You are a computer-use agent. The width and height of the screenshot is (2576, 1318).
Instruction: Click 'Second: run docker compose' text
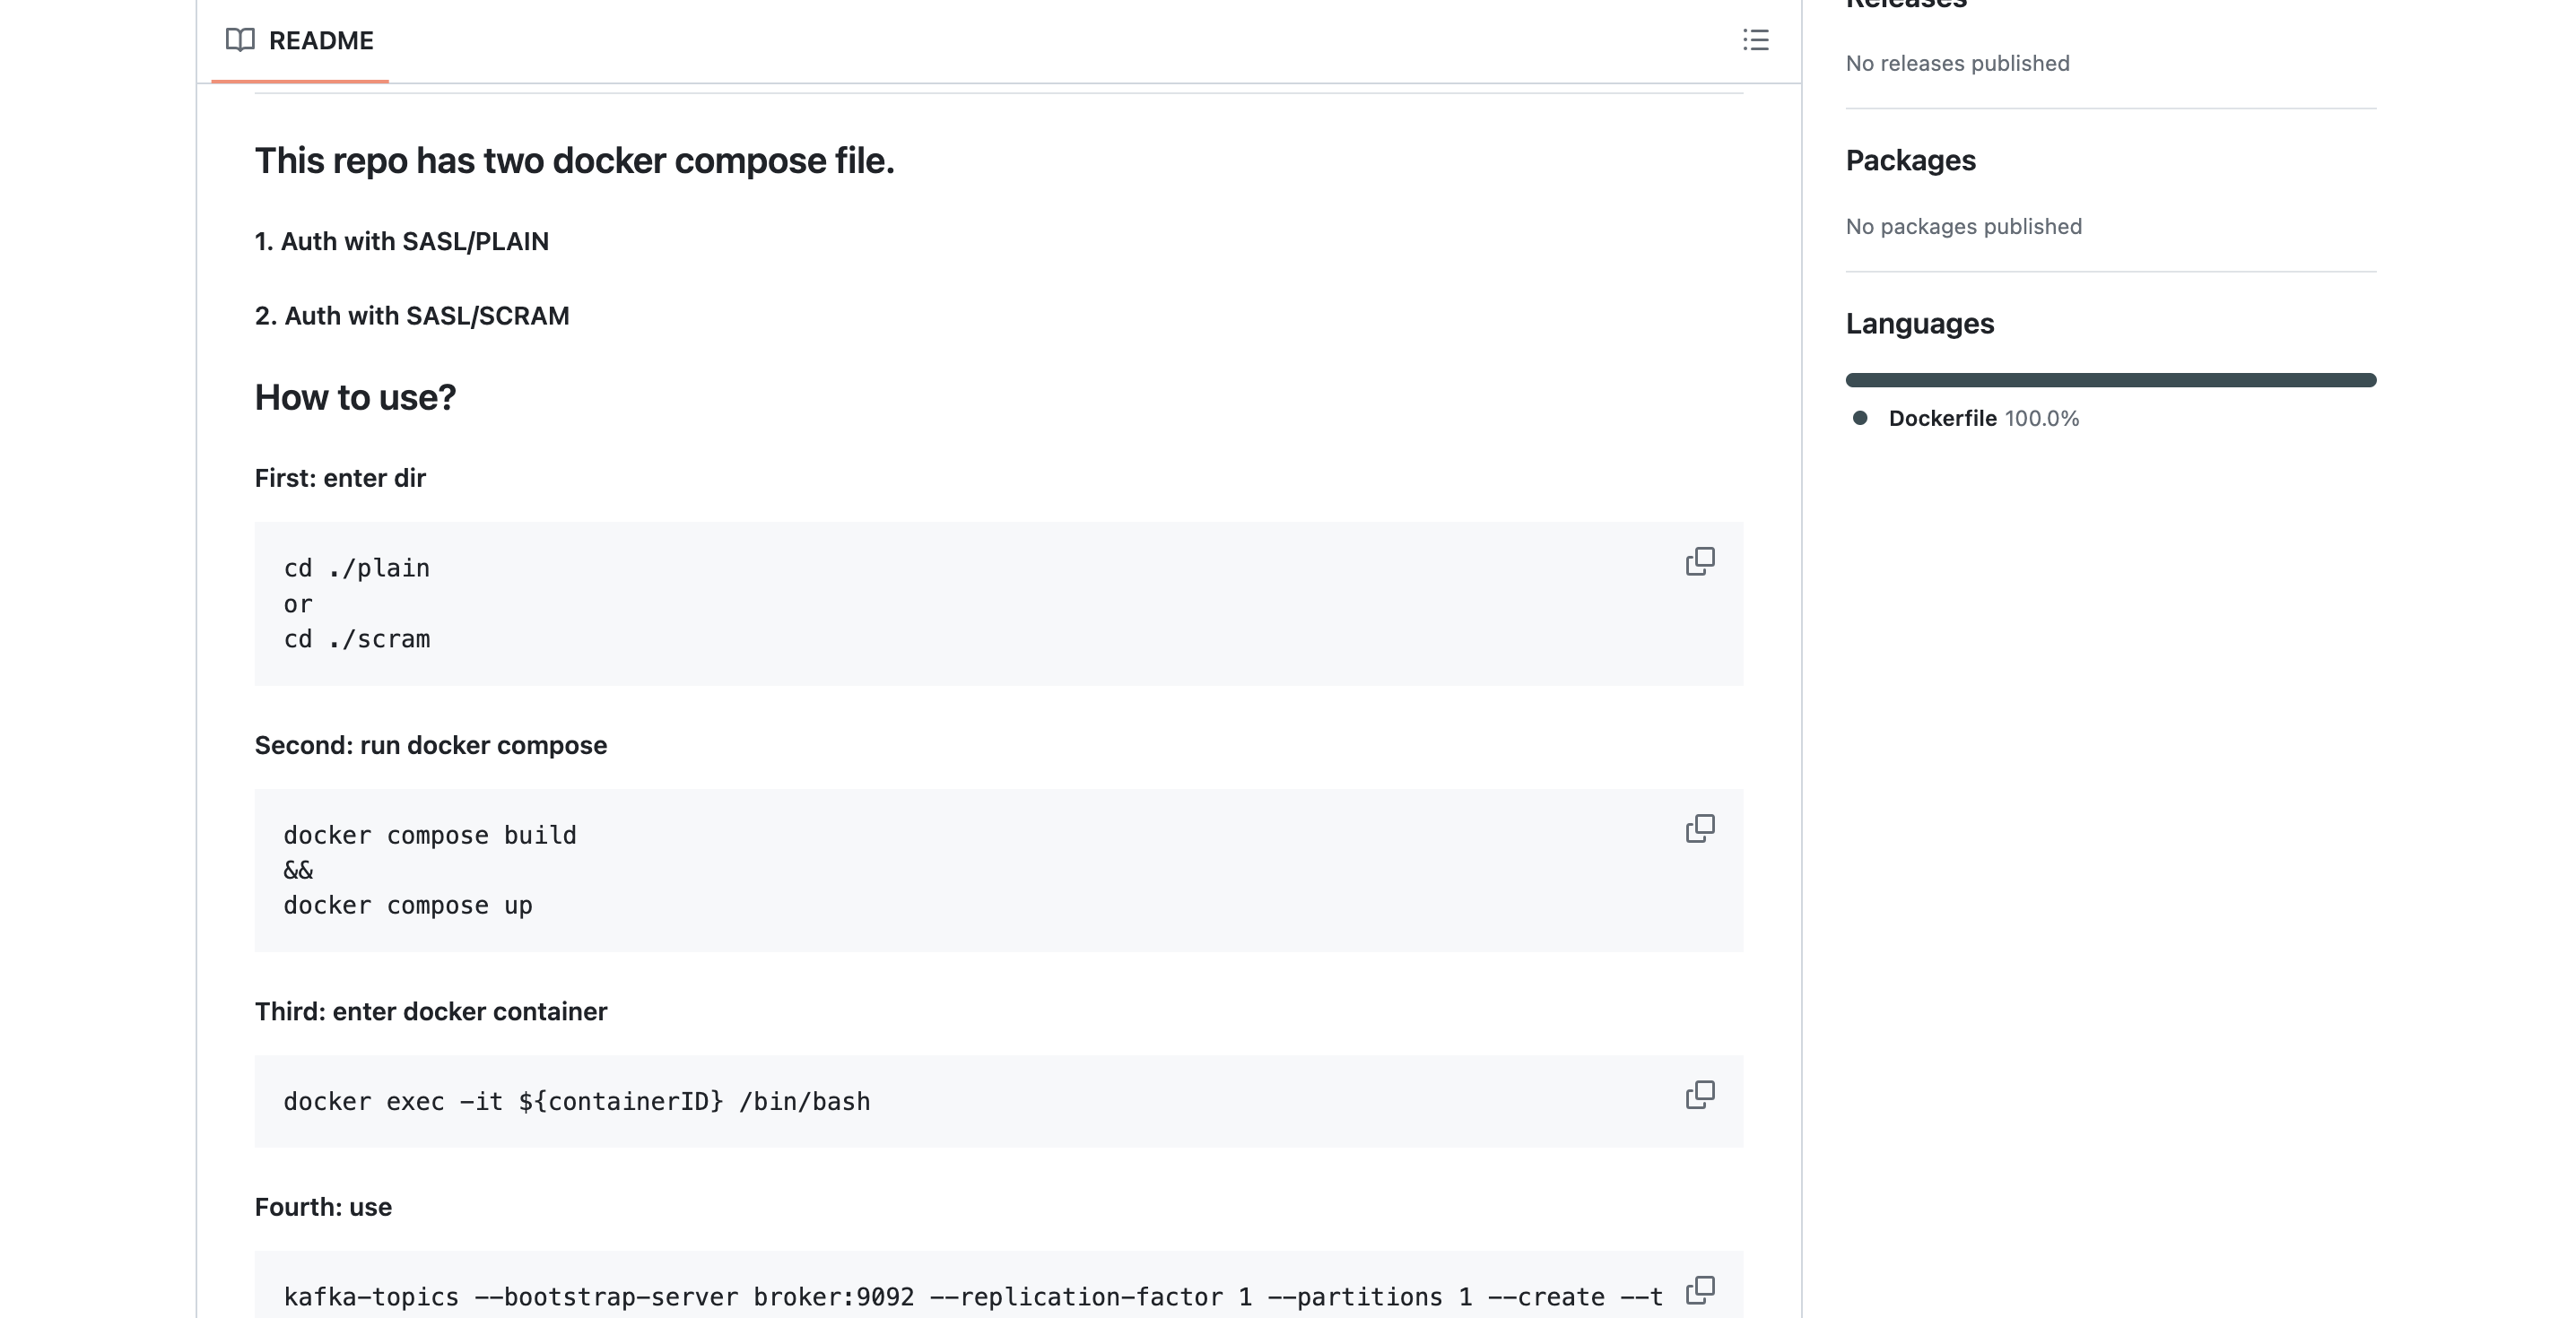click(430, 745)
